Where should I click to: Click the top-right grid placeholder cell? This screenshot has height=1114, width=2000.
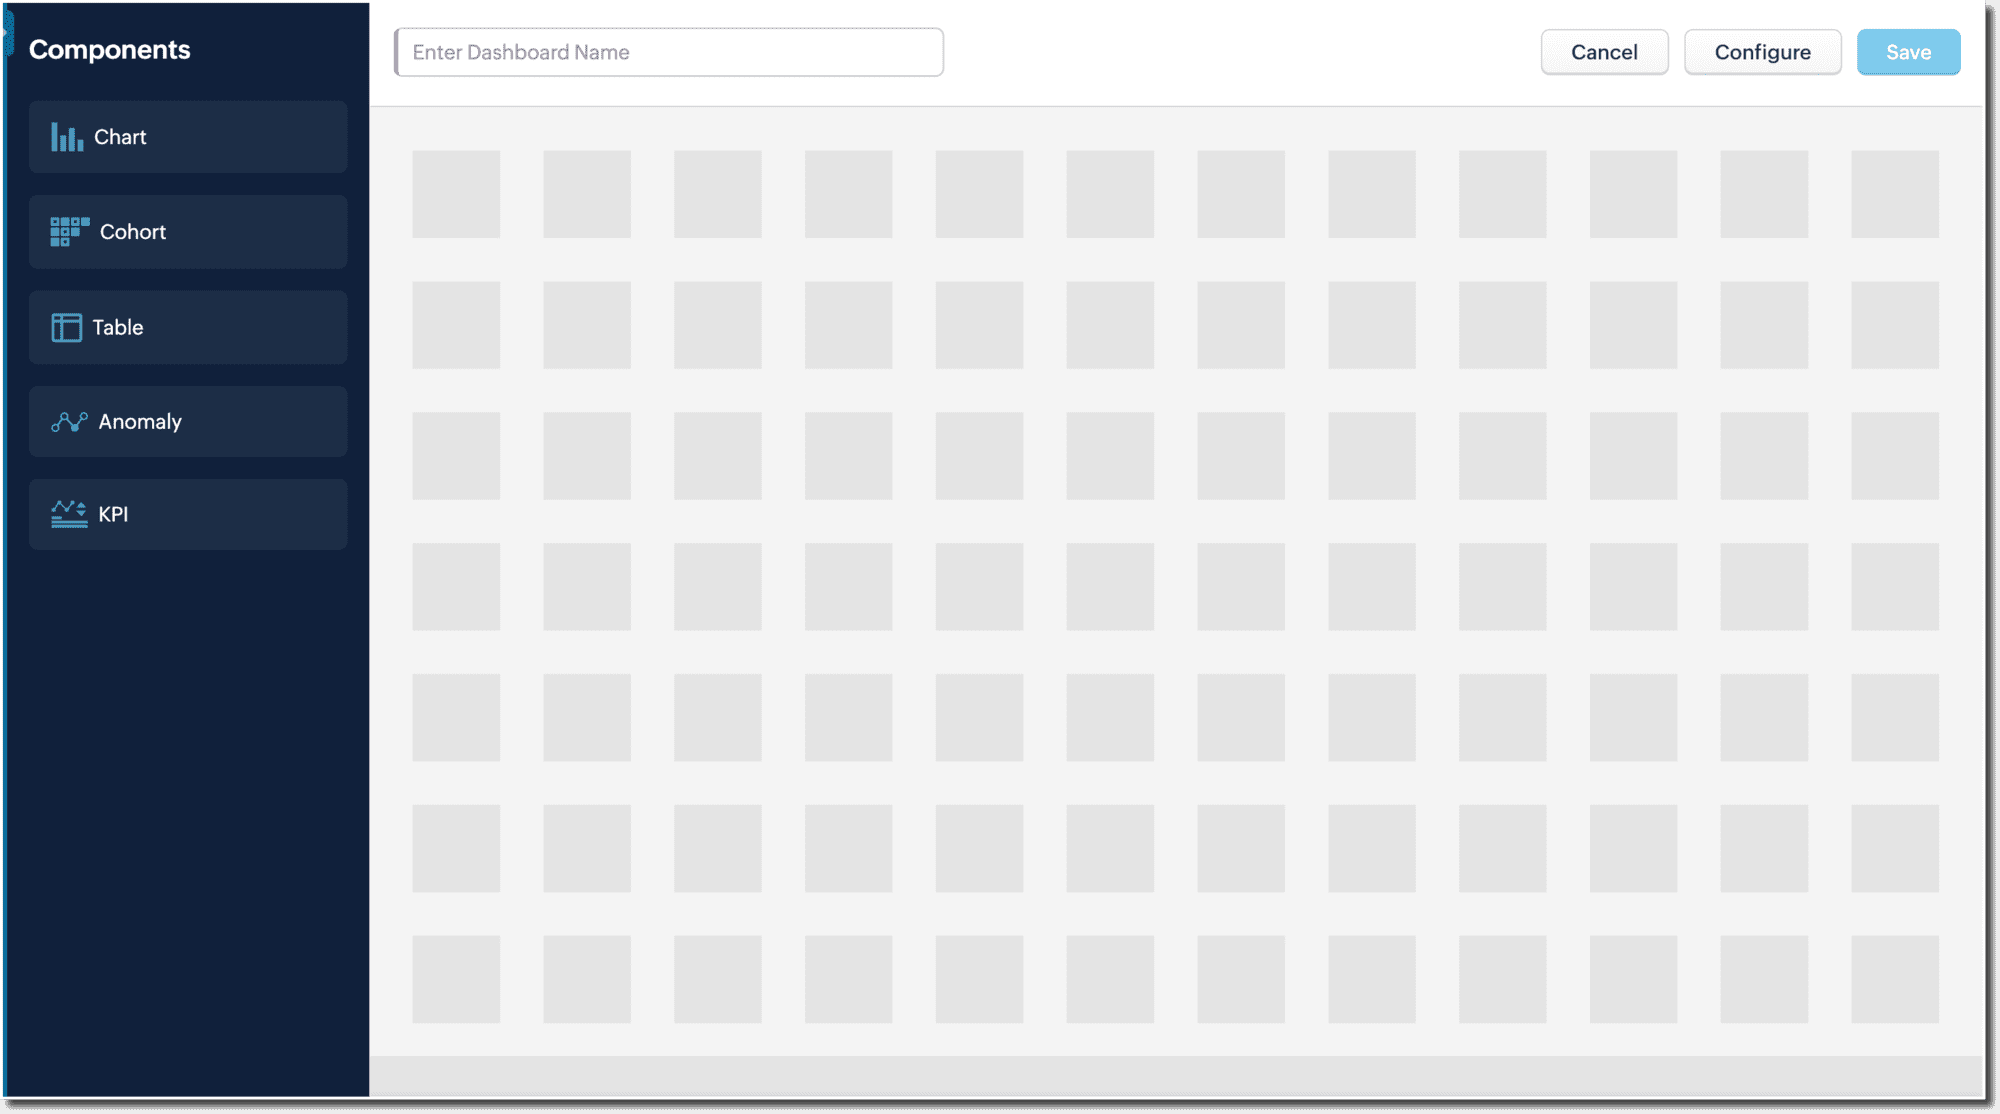pos(1894,194)
